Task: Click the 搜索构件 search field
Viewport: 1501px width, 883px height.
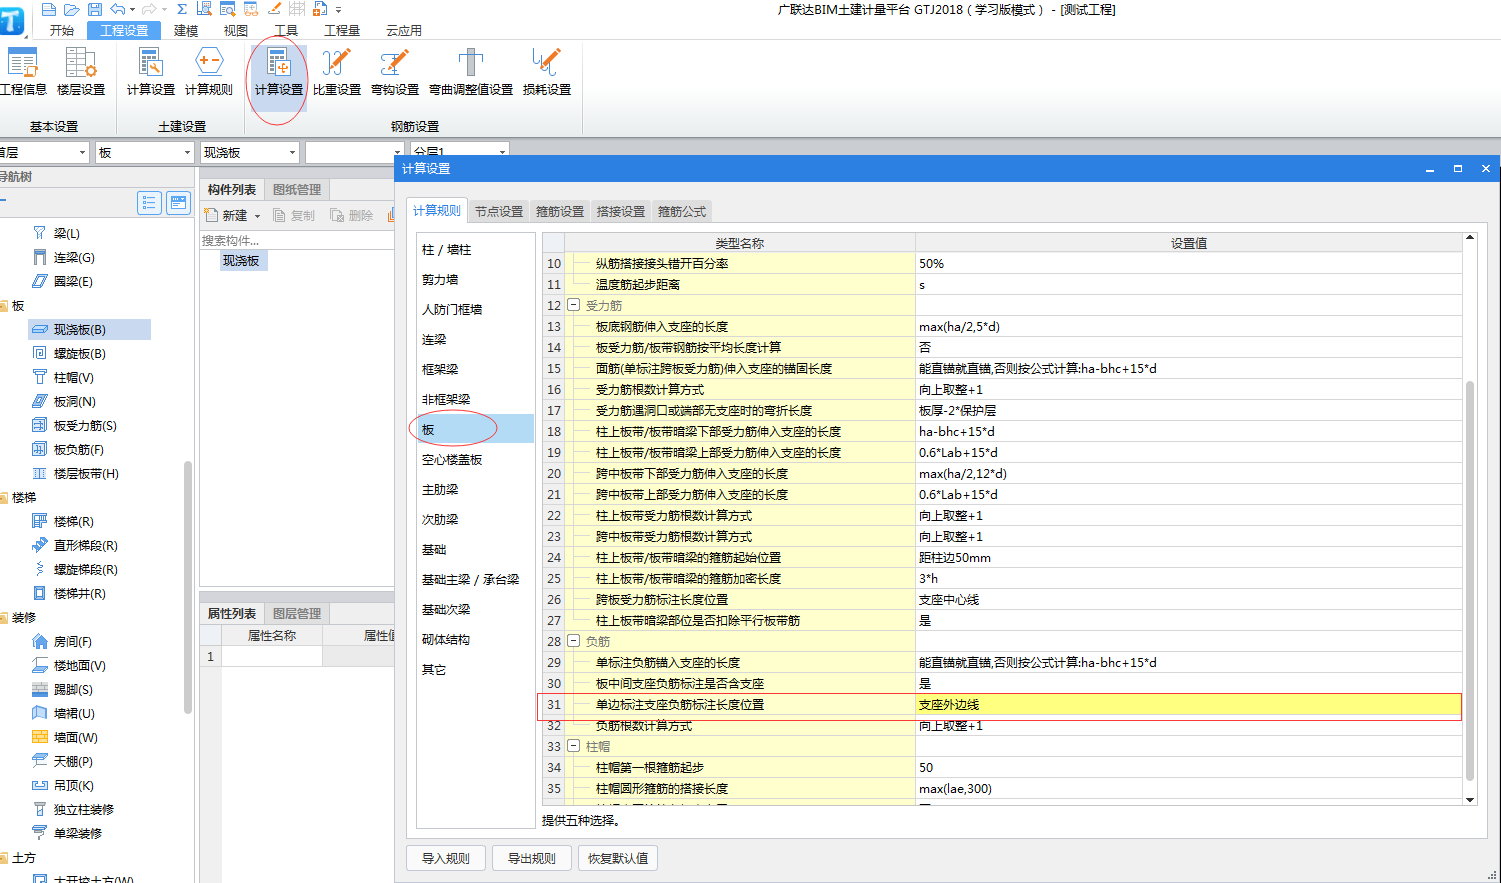Action: click(x=297, y=240)
